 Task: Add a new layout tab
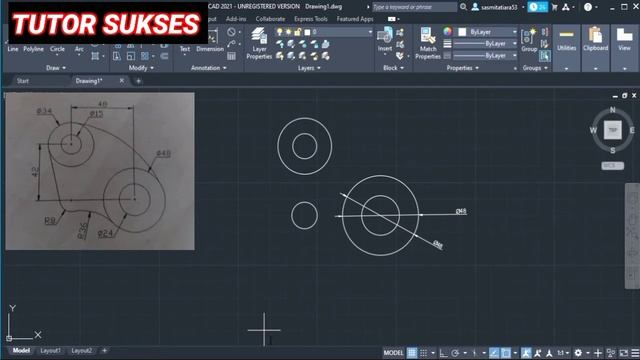pyautogui.click(x=104, y=350)
